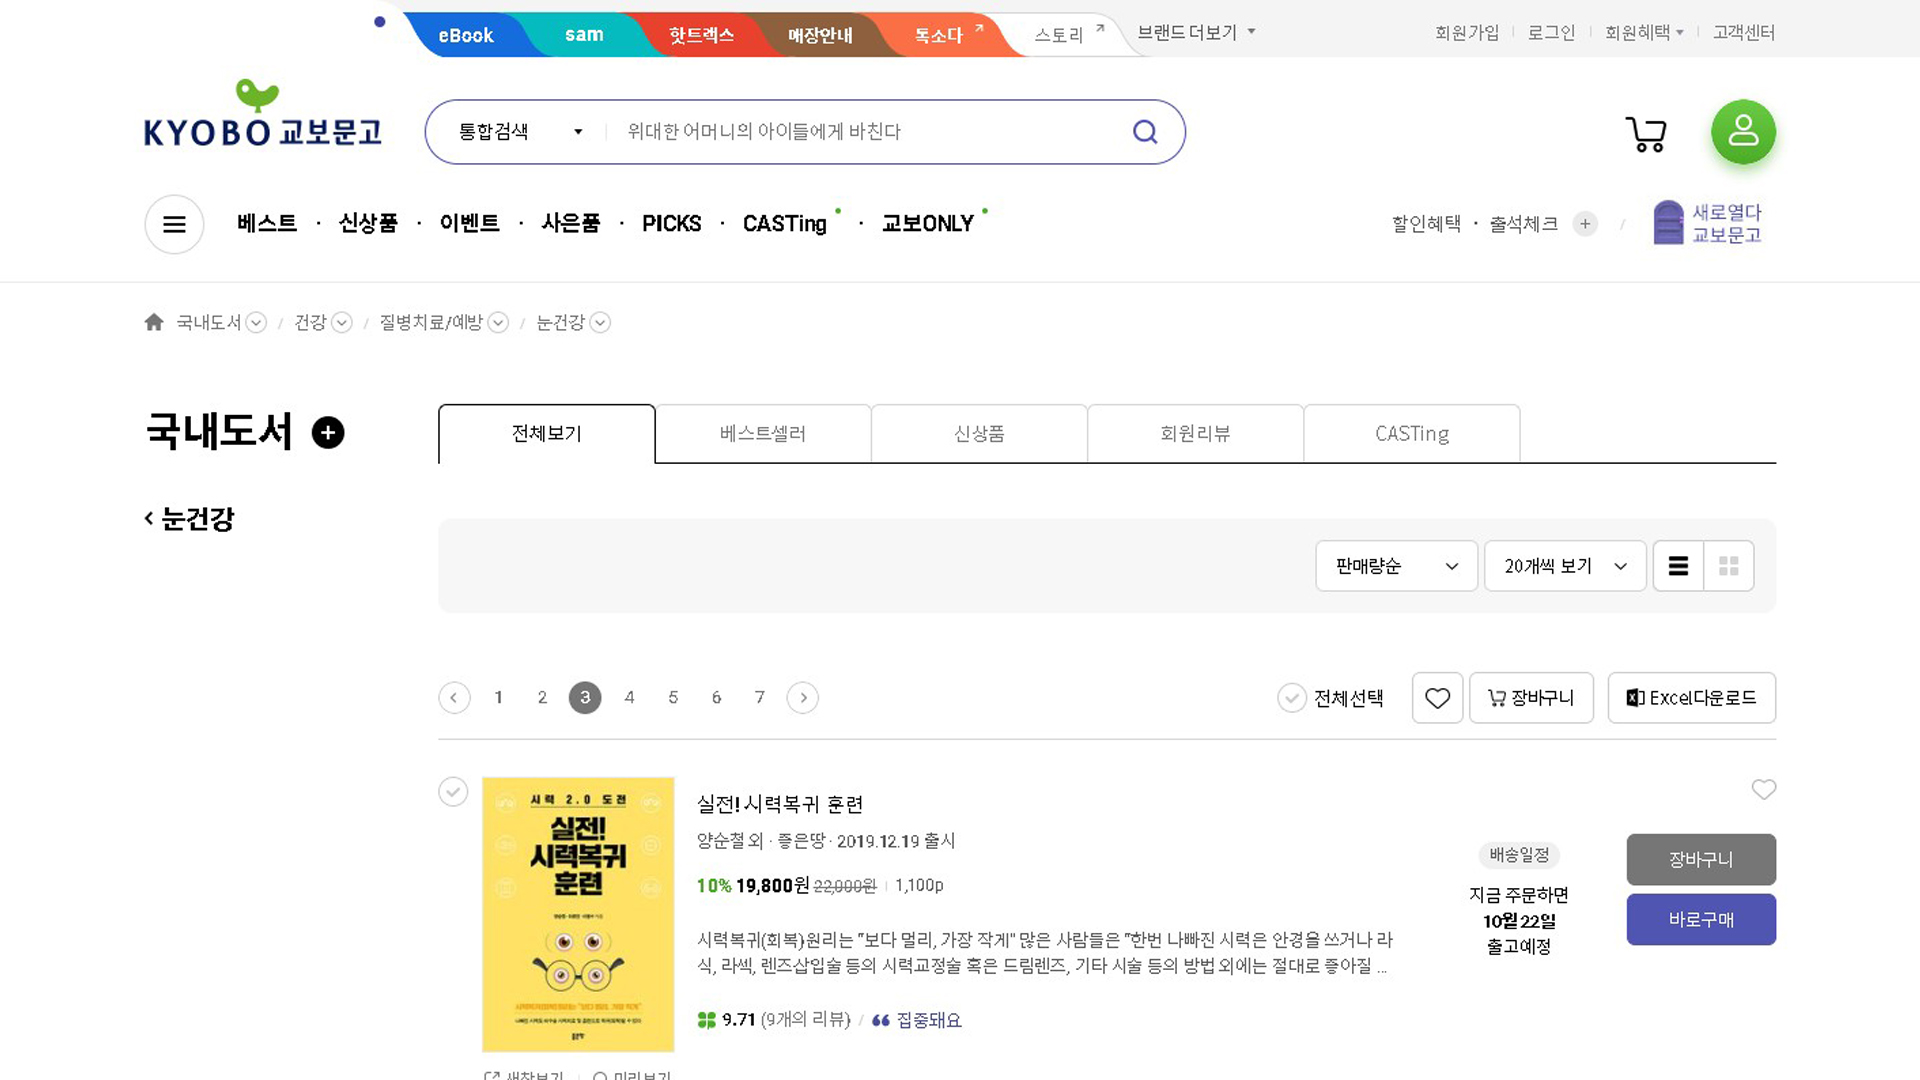Click the green user profile icon
Image resolution: width=1920 pixels, height=1080 pixels.
(1743, 132)
